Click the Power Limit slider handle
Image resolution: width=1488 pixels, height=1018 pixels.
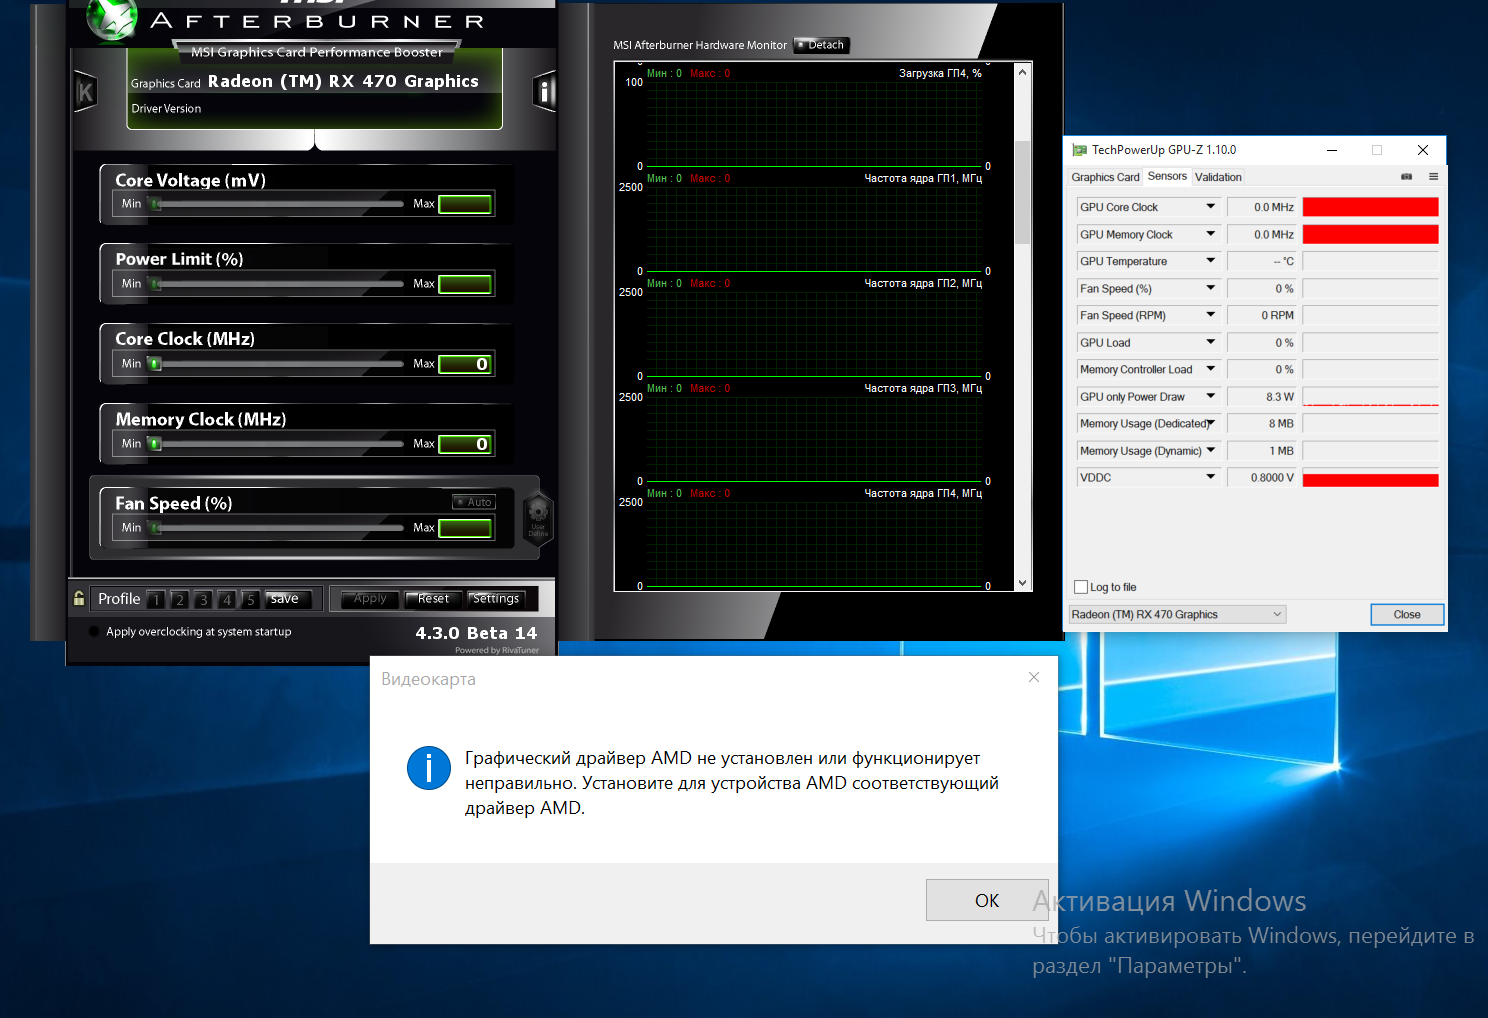(155, 284)
